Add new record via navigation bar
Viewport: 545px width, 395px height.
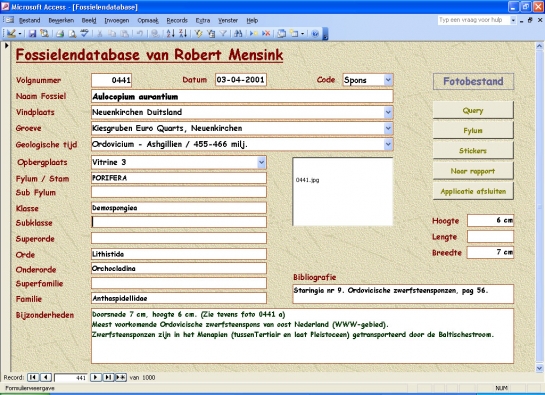tap(121, 377)
